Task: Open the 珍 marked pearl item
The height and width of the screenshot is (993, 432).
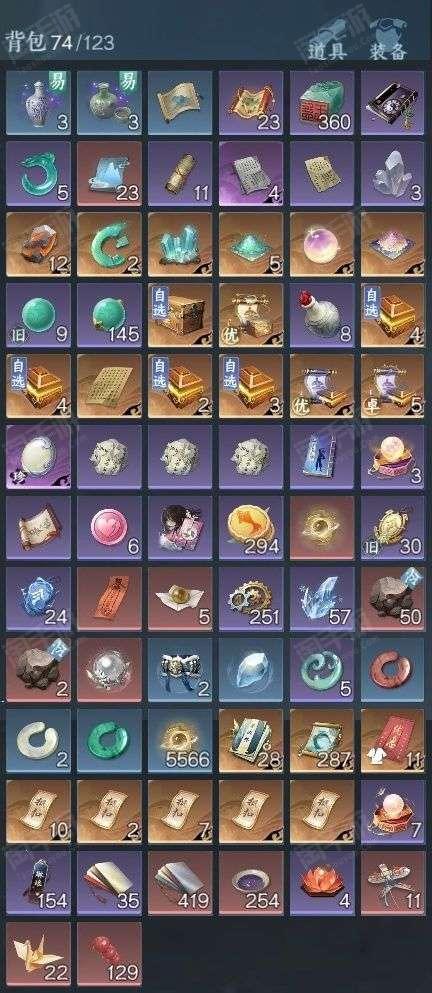Action: [38, 456]
